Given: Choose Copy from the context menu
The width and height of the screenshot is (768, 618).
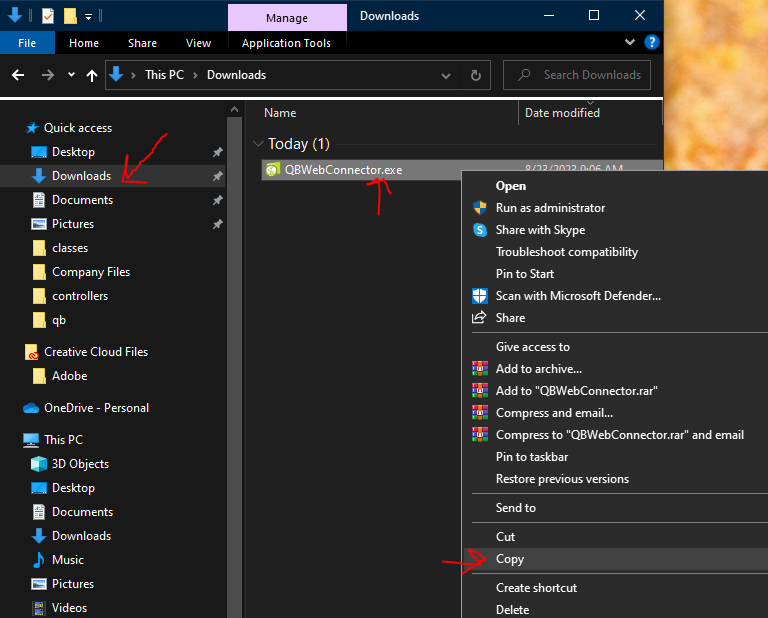Looking at the screenshot, I should click(510, 560).
